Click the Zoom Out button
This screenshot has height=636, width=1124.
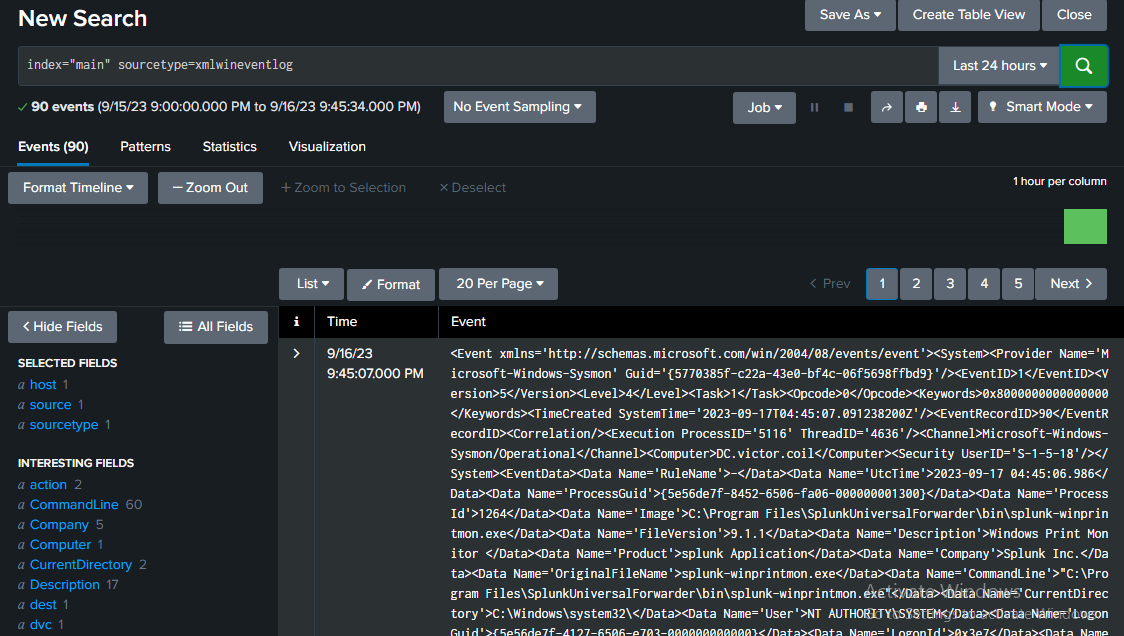click(210, 187)
